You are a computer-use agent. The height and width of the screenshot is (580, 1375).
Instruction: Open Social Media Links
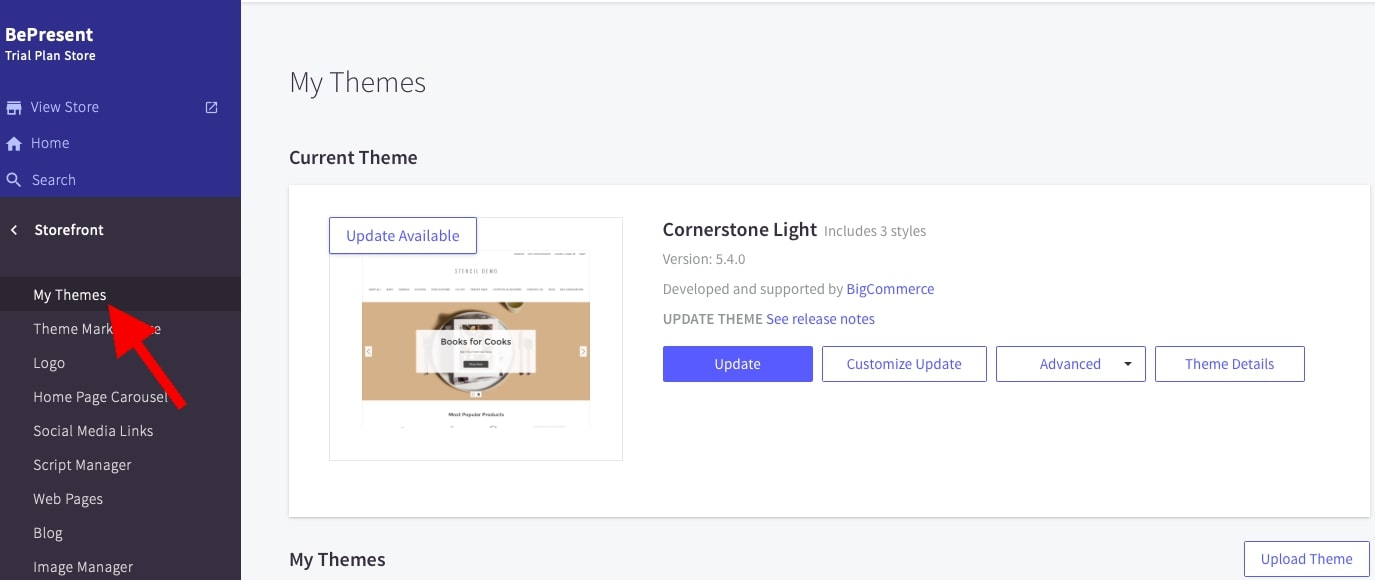pos(93,431)
